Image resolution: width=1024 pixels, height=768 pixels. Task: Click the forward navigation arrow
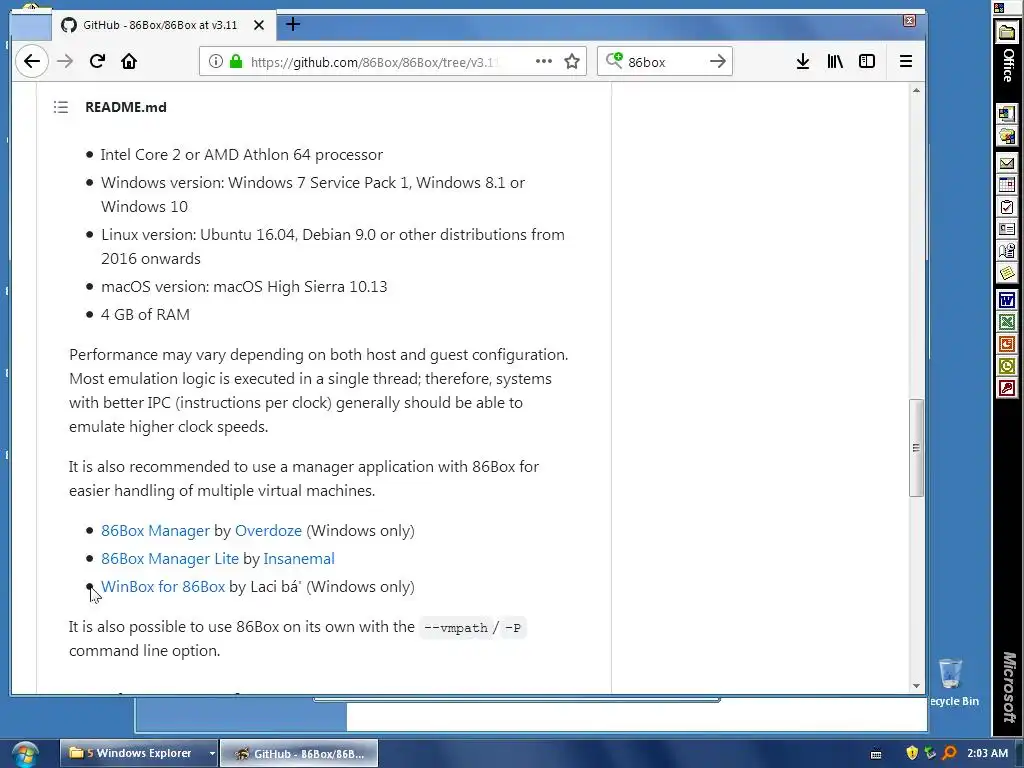pos(65,61)
